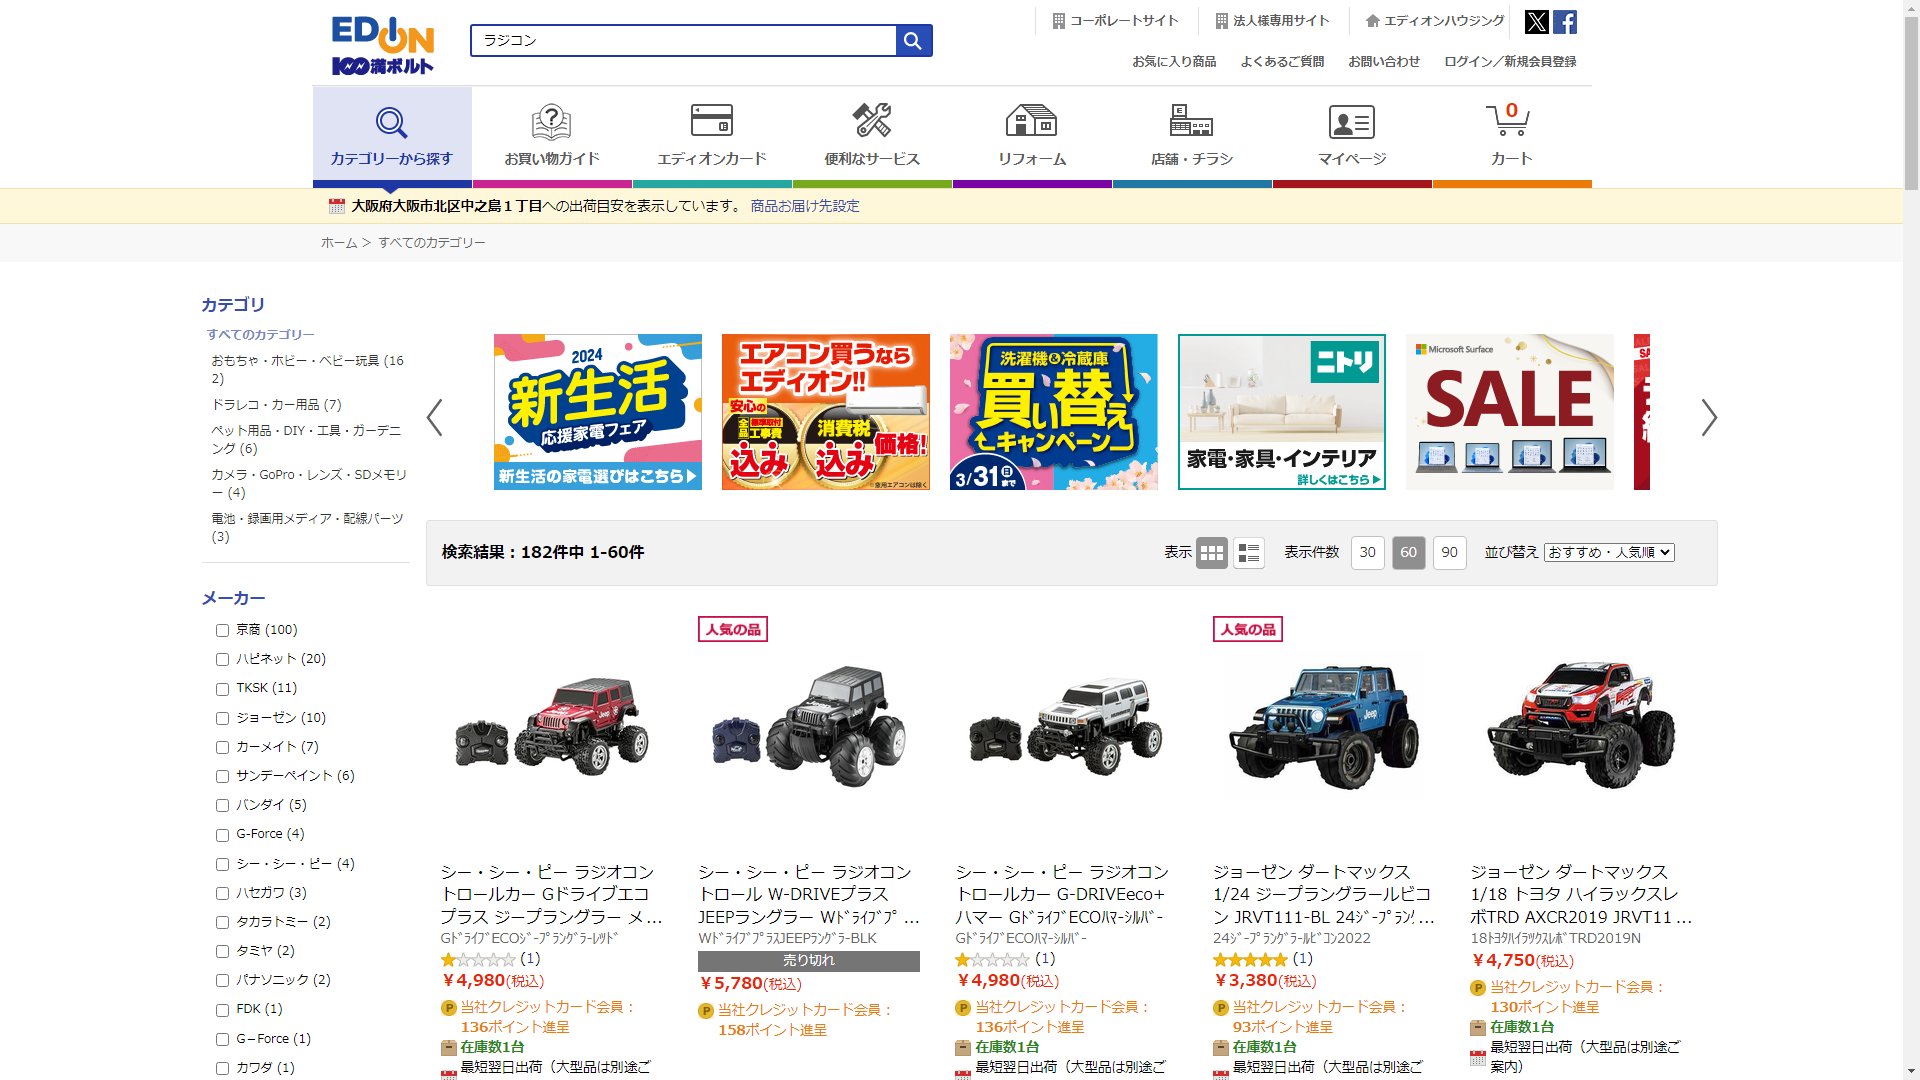Viewport: 1920px width, 1080px height.
Task: Open the X (Twitter) social icon
Action: (1536, 22)
